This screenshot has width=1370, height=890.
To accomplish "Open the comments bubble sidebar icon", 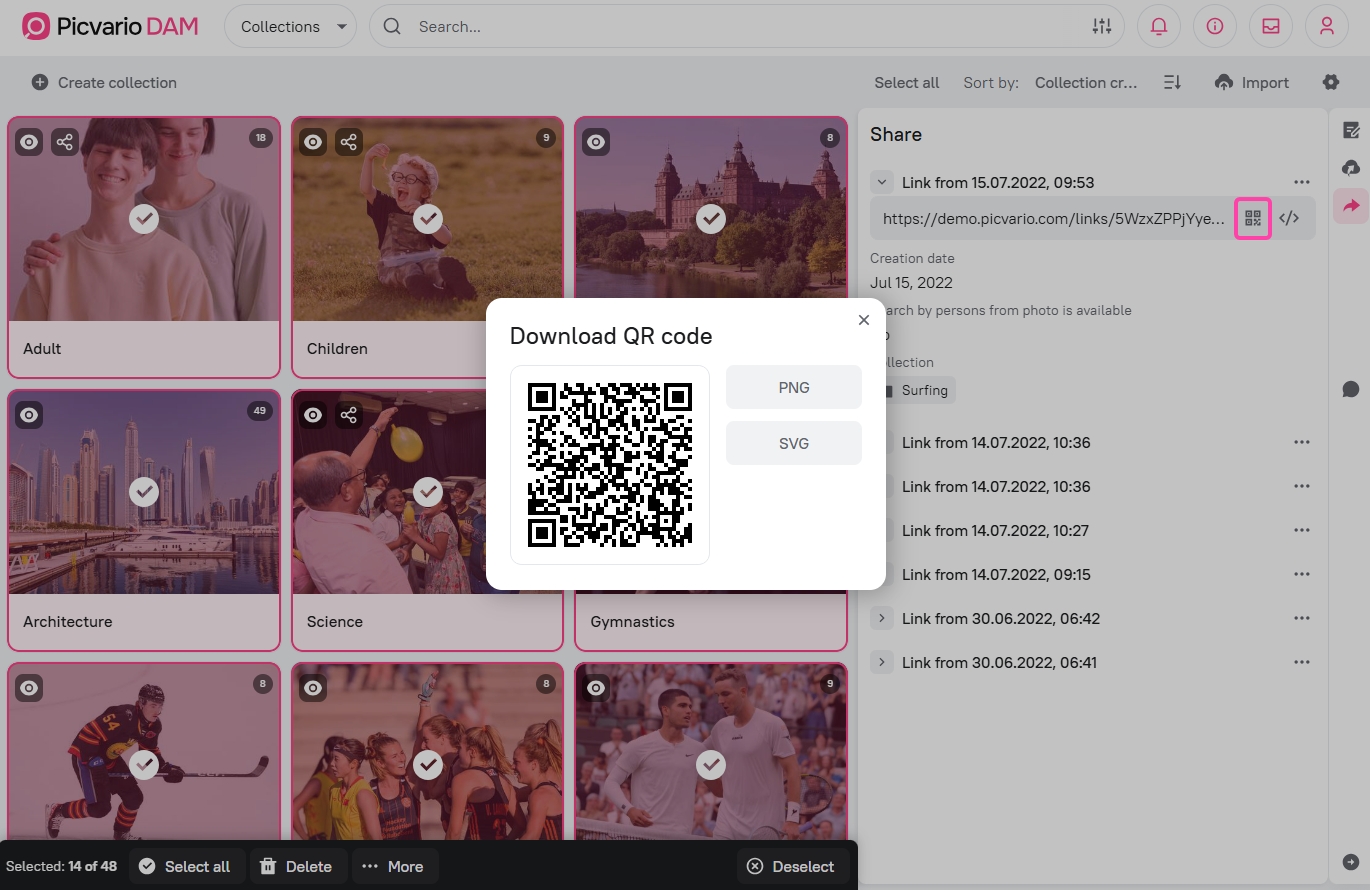I will coord(1351,389).
